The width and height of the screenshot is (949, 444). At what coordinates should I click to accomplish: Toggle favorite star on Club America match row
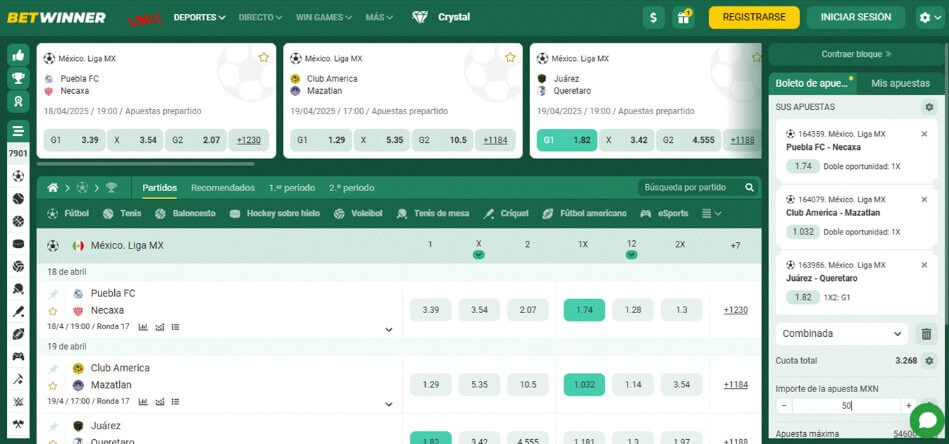53,385
